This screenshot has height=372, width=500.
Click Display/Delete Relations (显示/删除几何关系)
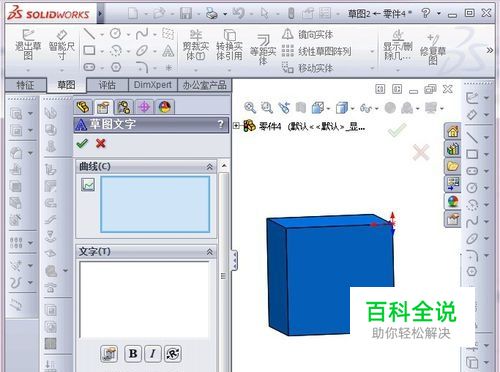tap(398, 45)
